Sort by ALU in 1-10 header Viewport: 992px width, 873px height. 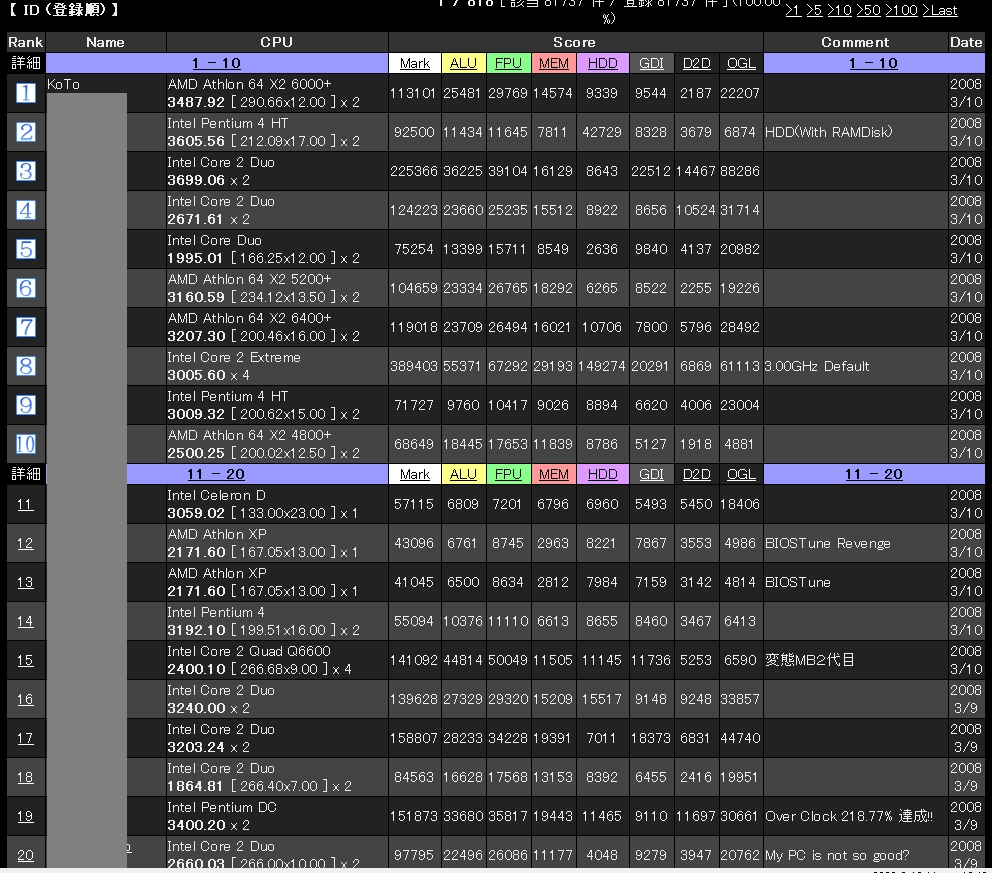point(463,63)
